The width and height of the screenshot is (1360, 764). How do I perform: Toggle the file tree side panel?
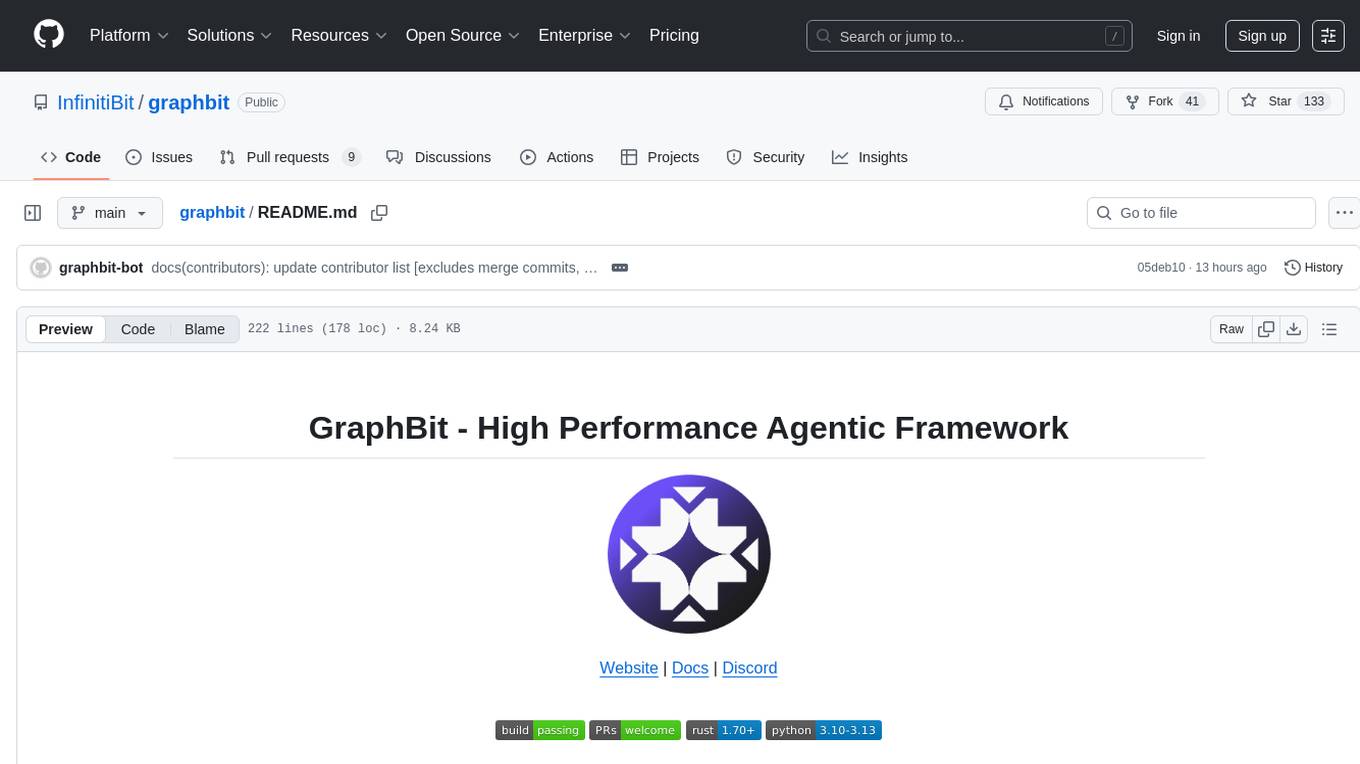33,213
